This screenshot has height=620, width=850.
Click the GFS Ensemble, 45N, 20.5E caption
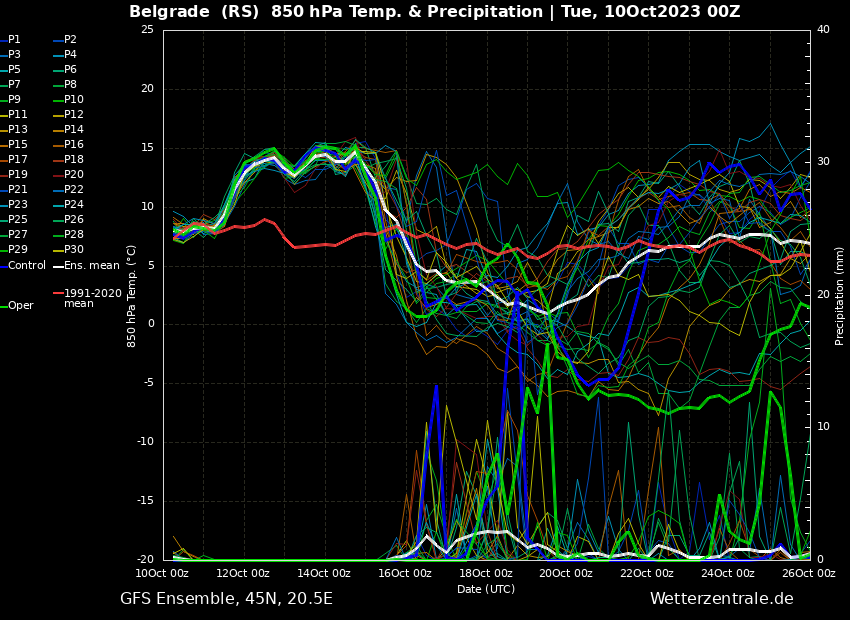226,599
